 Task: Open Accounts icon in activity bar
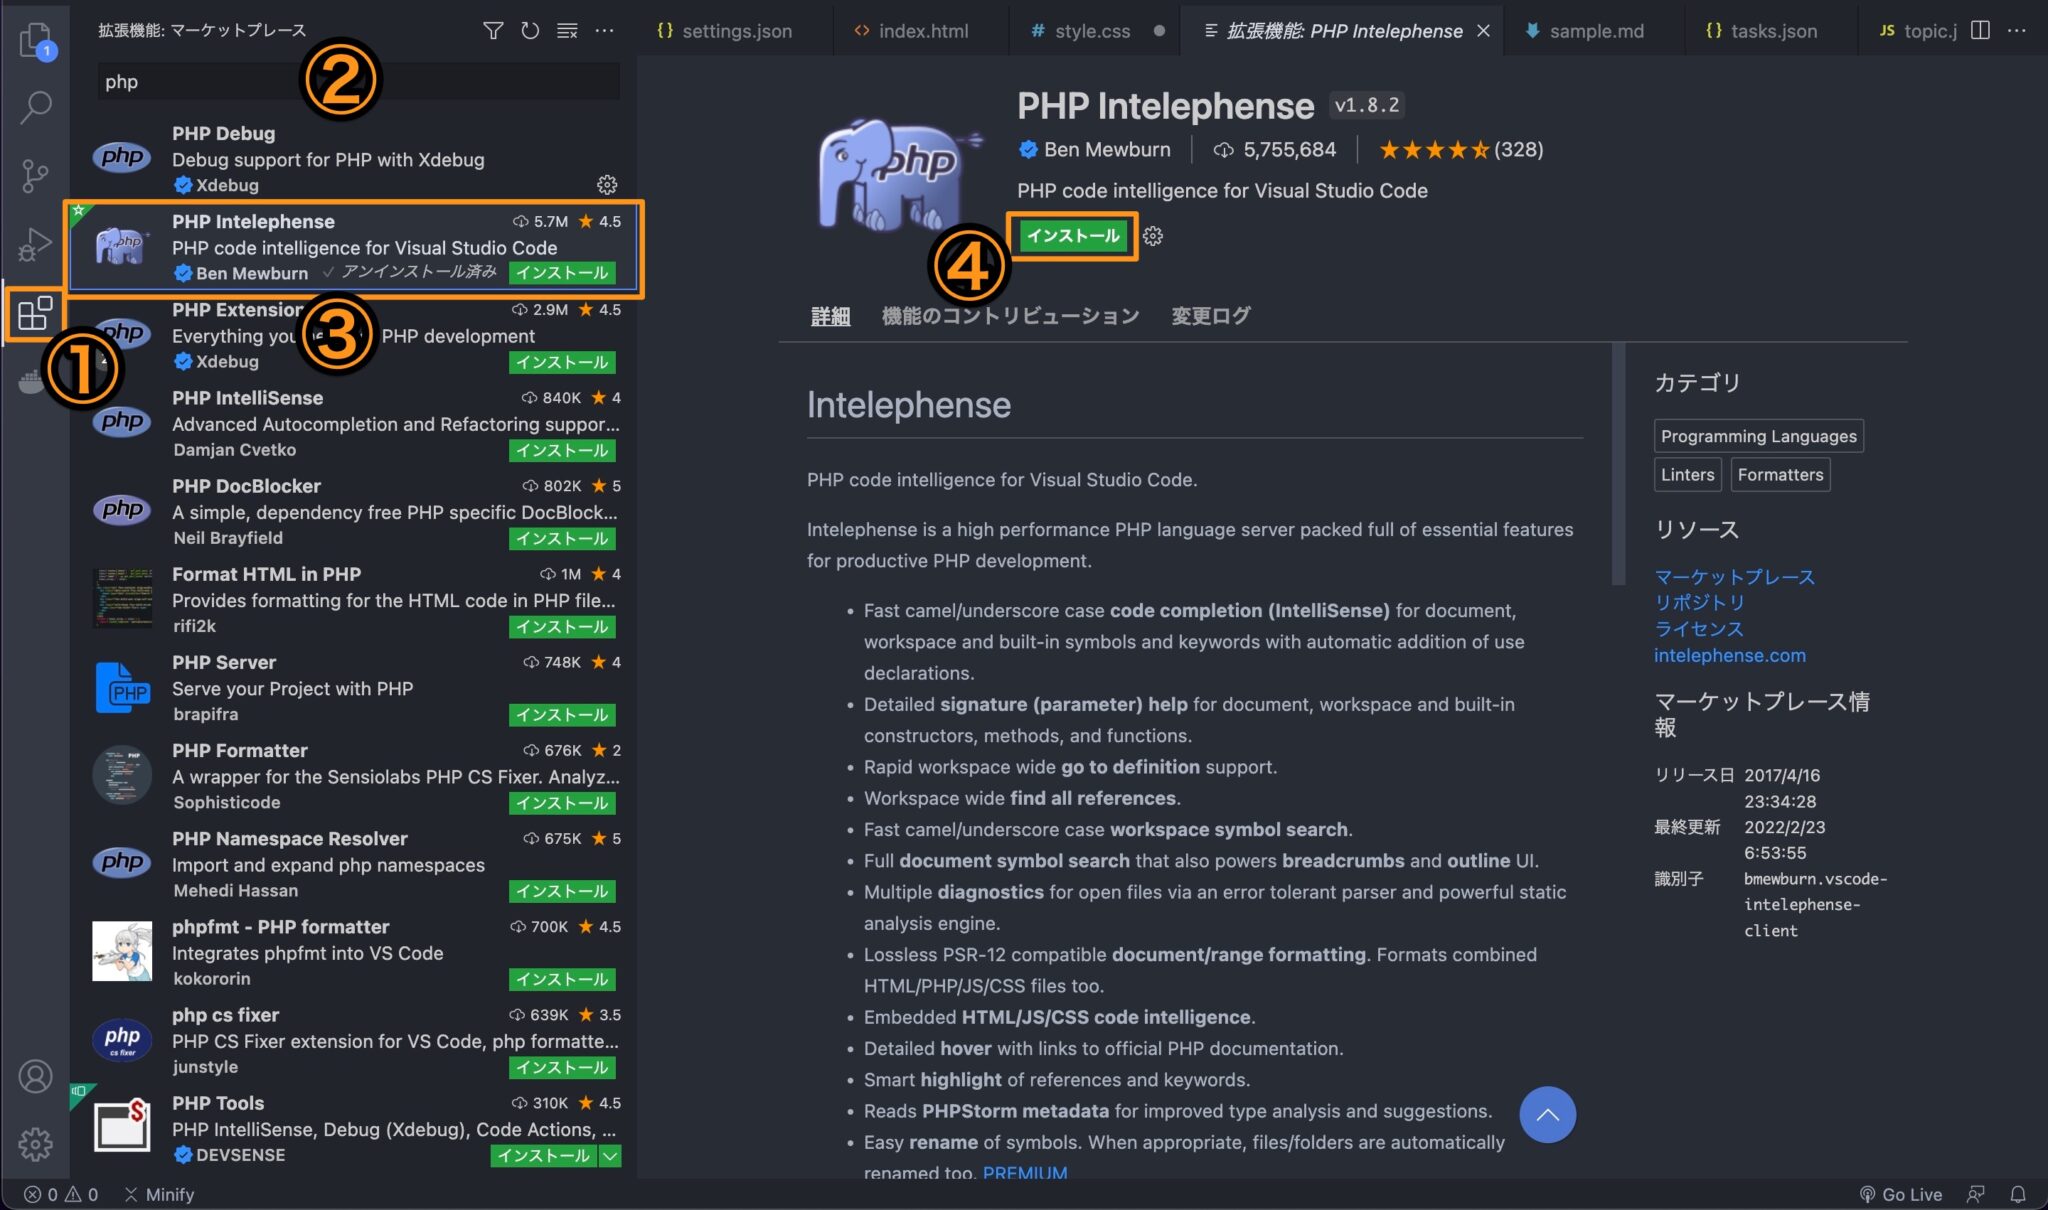point(35,1077)
